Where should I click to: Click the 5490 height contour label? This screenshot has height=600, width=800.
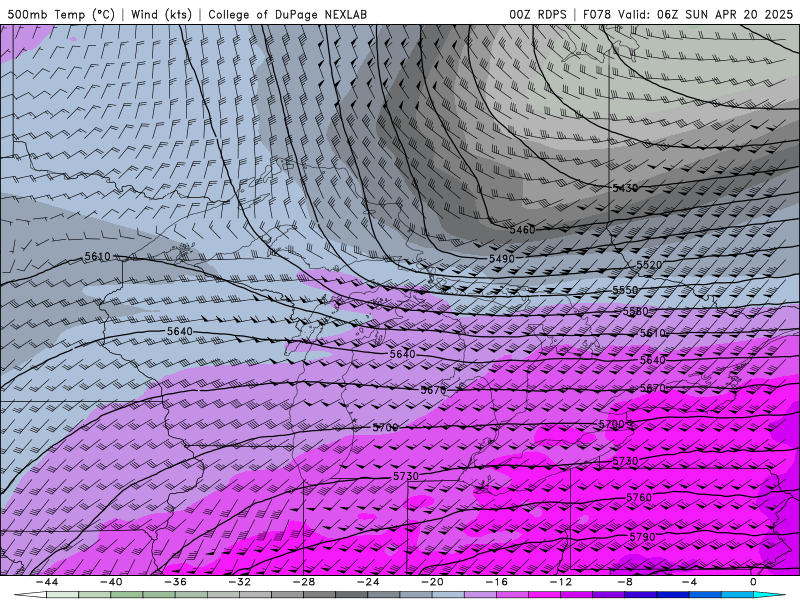click(502, 259)
